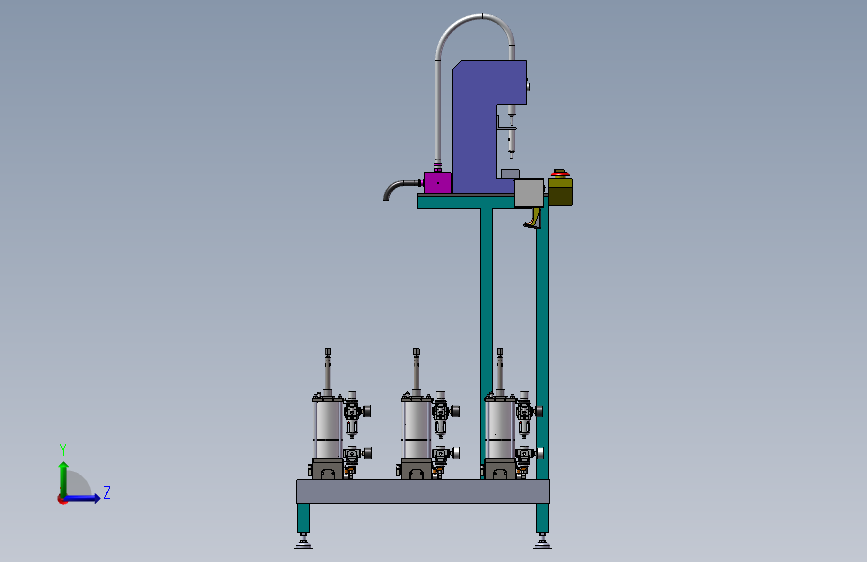Screen dimensions: 867x562
Task: Select the dark mounting block under middle cylinder
Action: pos(416,469)
